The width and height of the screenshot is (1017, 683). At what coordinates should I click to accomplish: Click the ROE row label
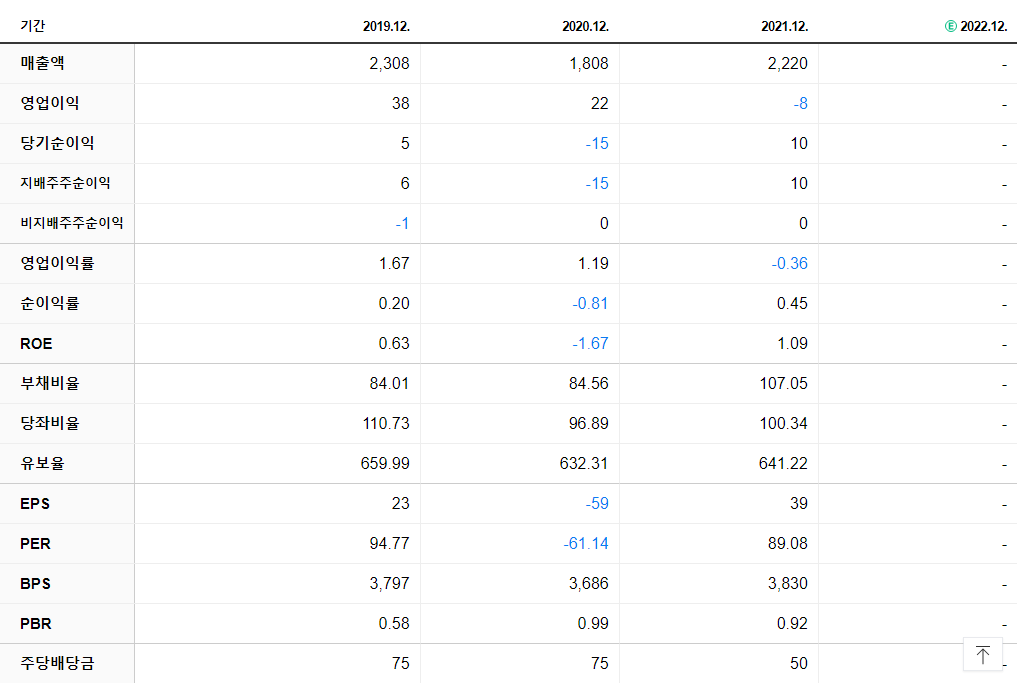coord(36,344)
